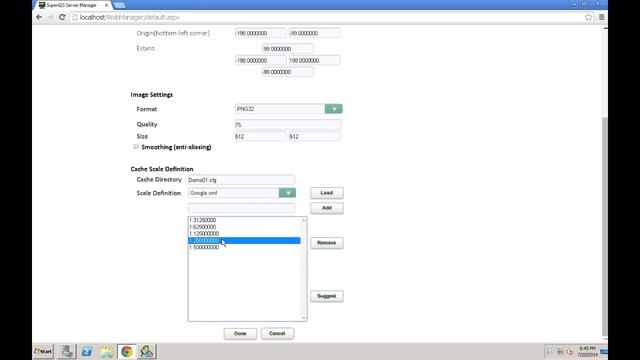Focus the Size height field
The image size is (640, 360).
pyautogui.click(x=314, y=136)
